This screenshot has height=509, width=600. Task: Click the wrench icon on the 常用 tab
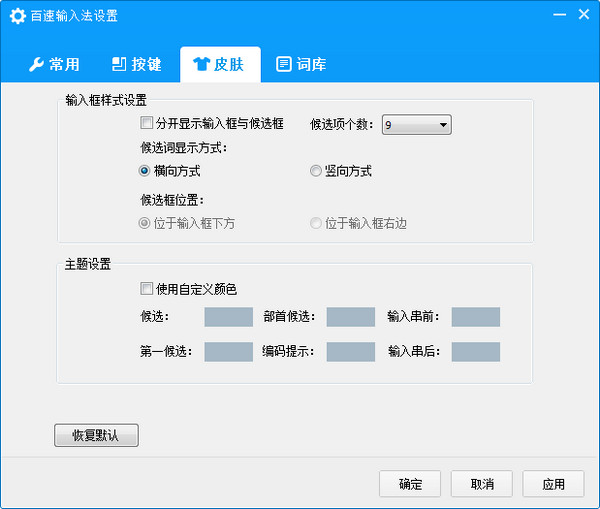coord(36,65)
